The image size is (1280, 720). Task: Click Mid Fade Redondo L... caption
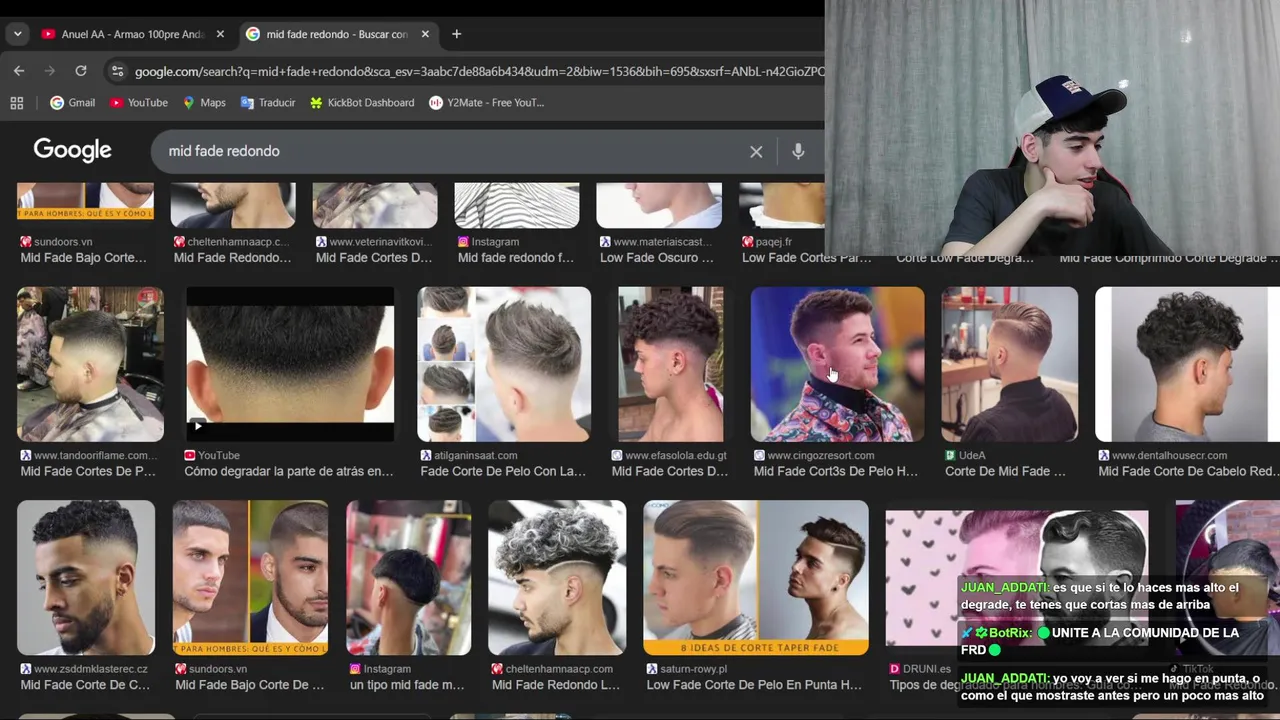click(x=556, y=685)
